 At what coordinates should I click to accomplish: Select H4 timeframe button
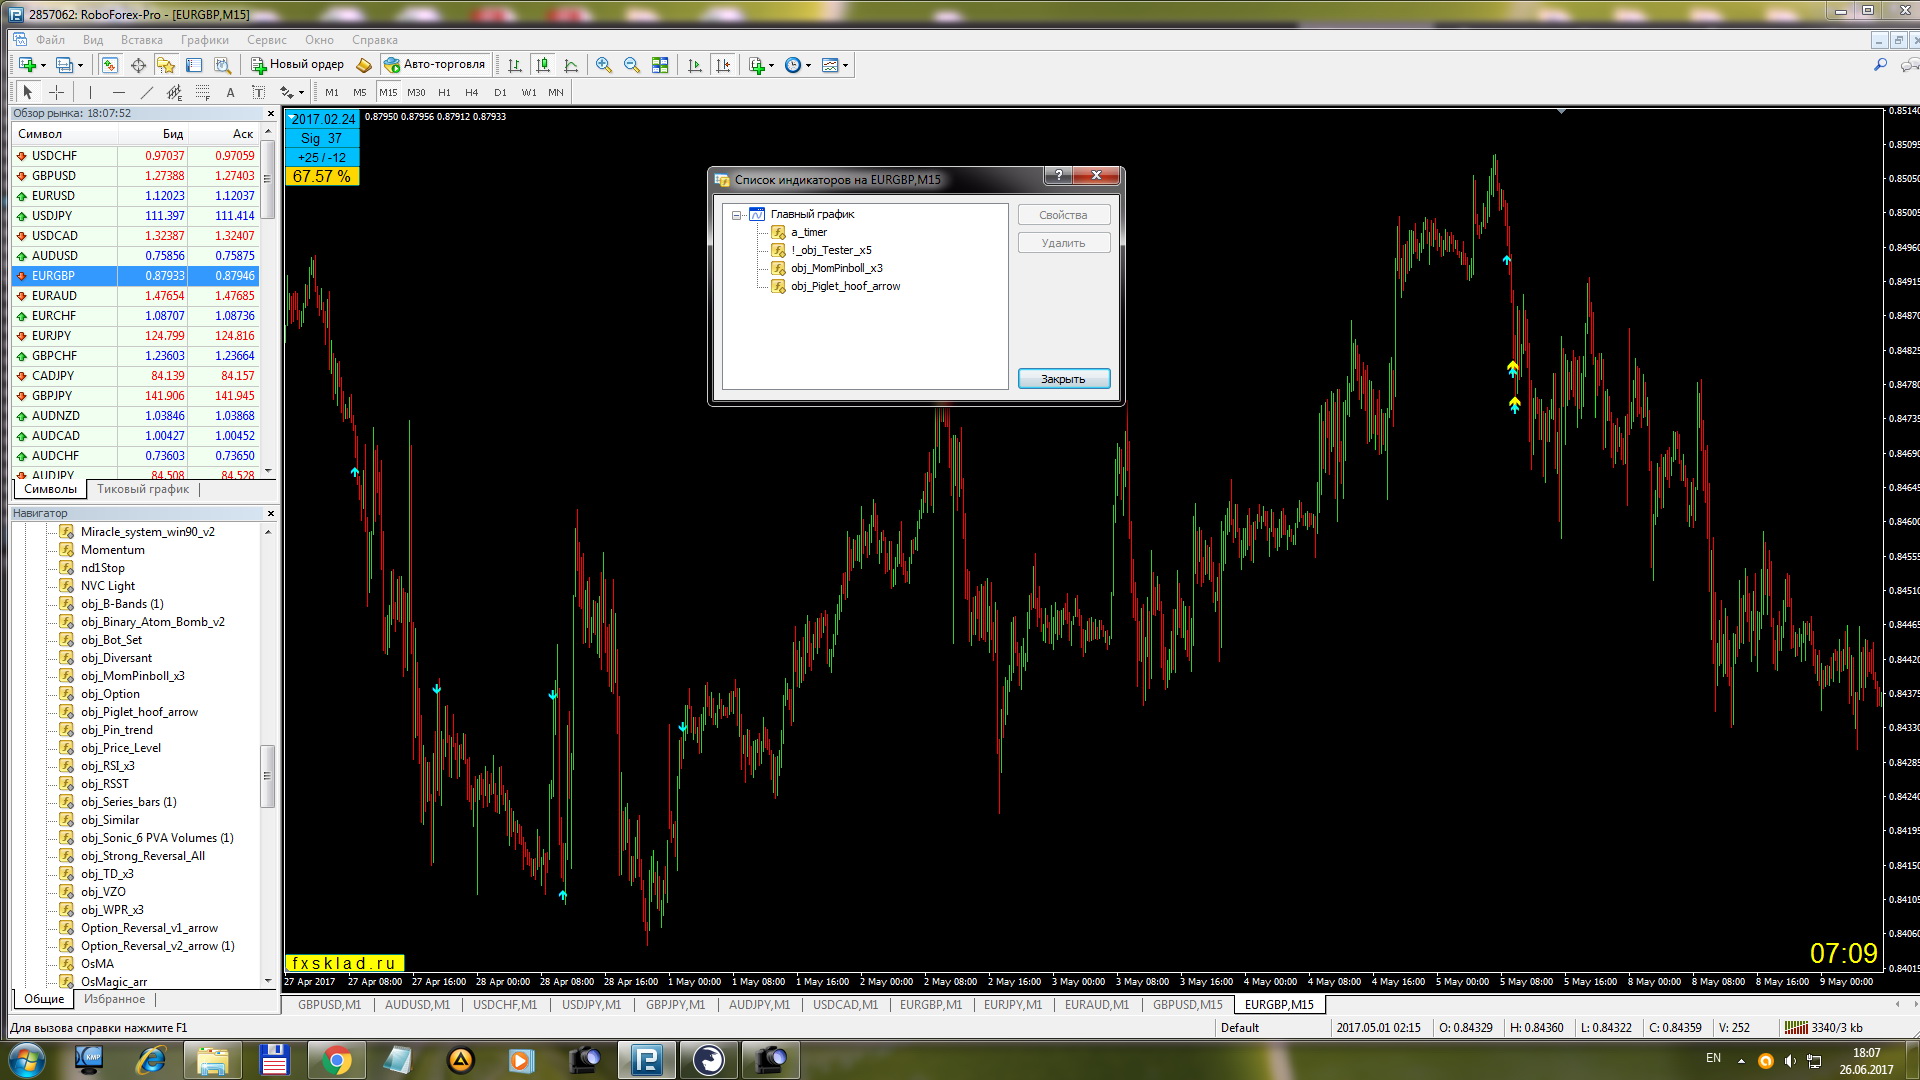(472, 92)
